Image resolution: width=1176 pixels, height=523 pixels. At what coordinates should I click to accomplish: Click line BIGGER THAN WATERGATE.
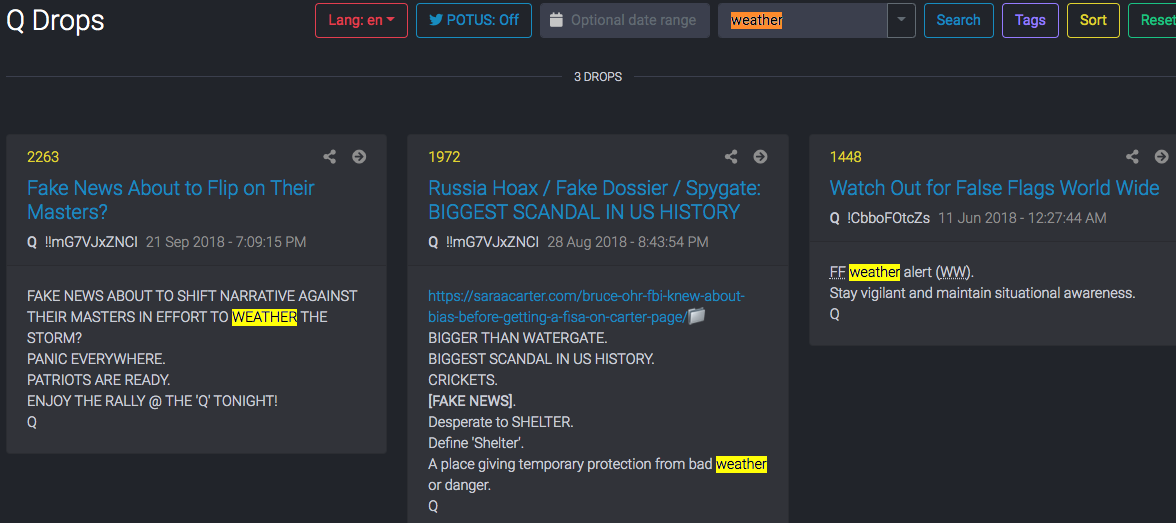518,338
